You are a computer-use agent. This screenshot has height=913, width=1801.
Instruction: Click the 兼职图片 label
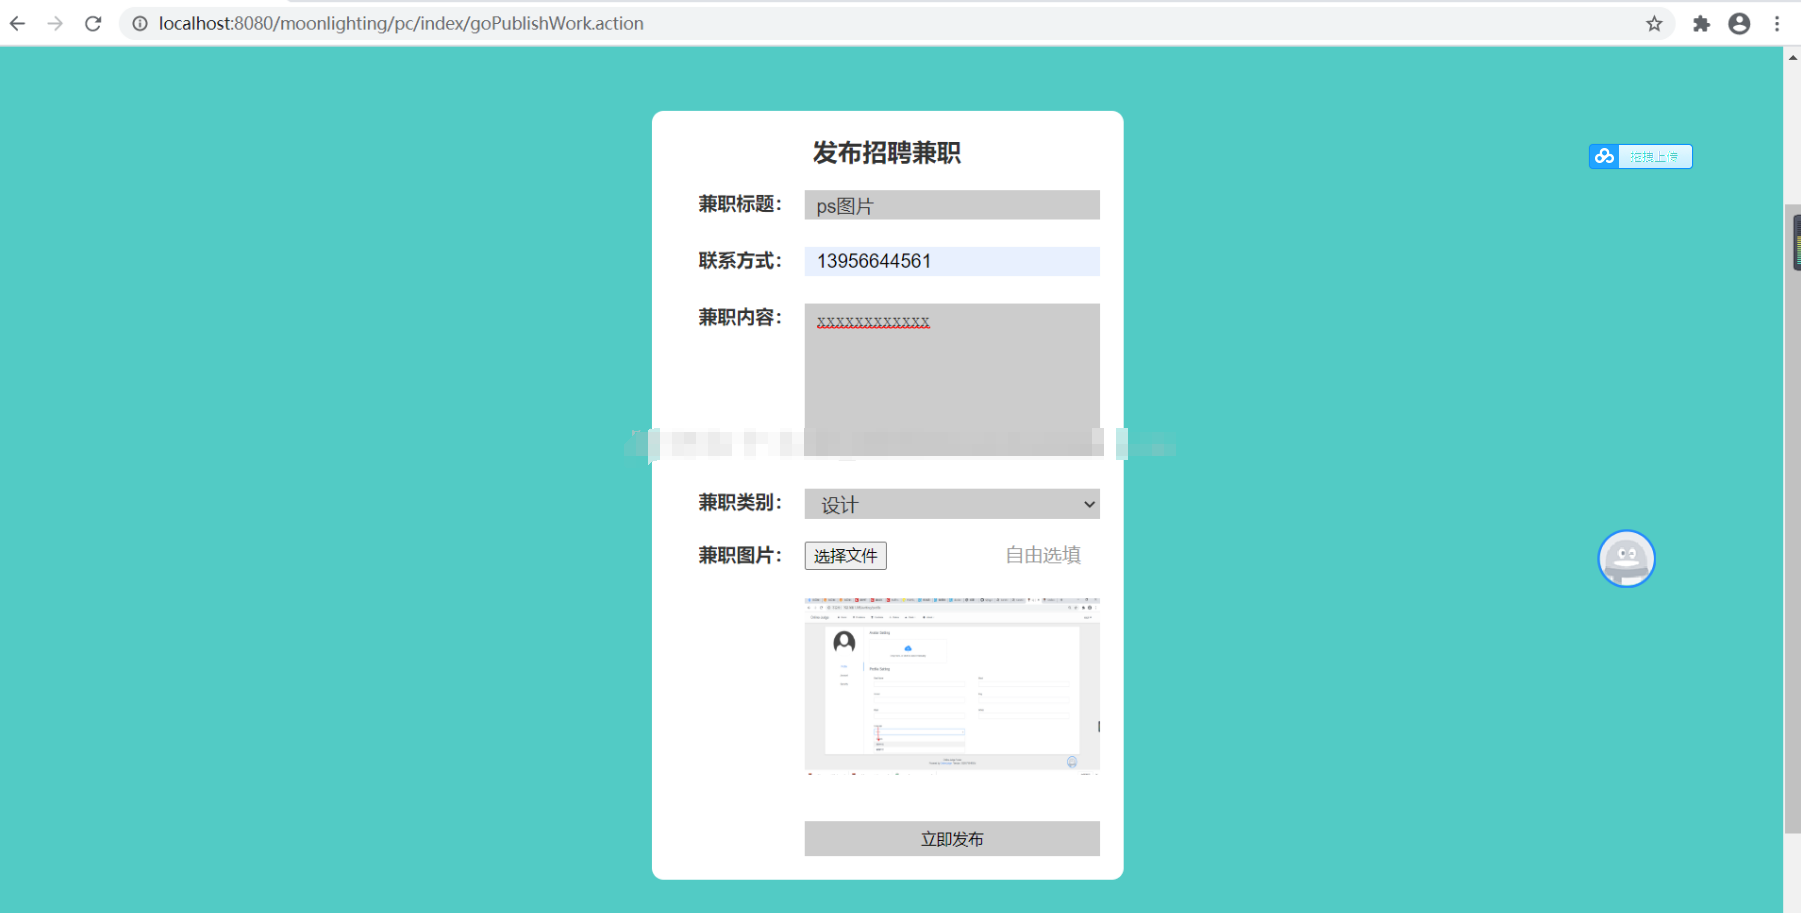tap(739, 555)
